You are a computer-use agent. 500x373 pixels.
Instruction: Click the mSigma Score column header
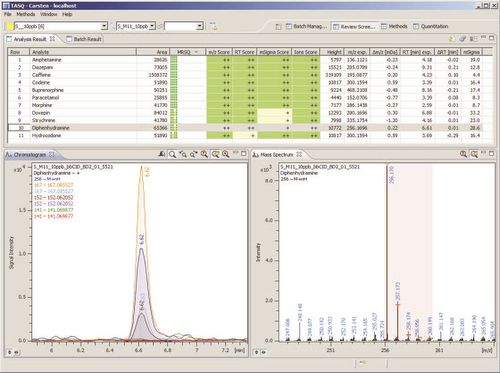[x=274, y=52]
